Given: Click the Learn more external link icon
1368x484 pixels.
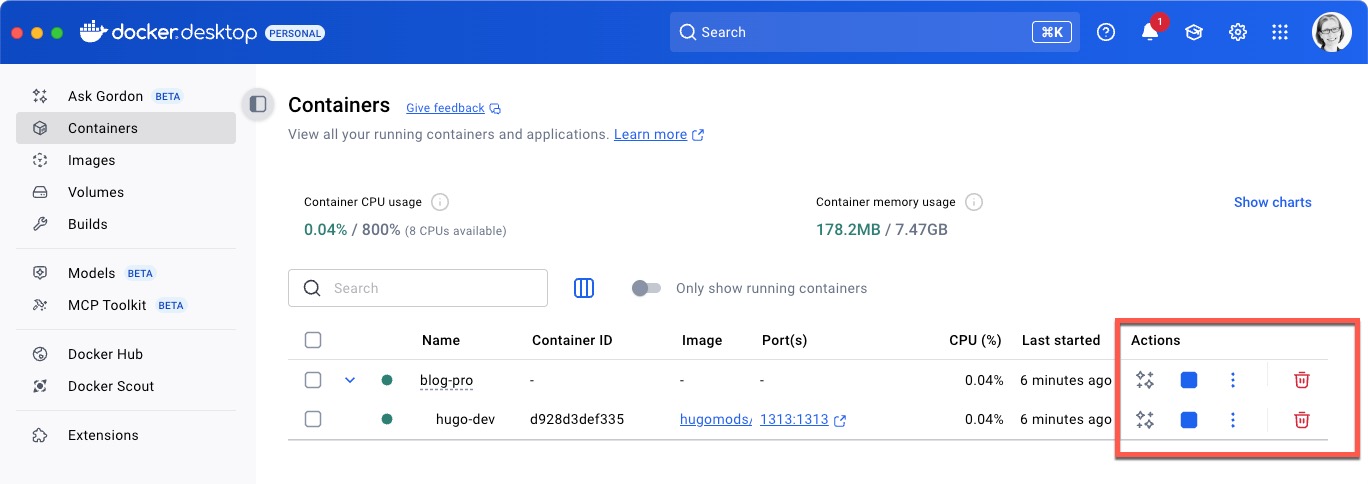Looking at the screenshot, I should tap(698, 135).
